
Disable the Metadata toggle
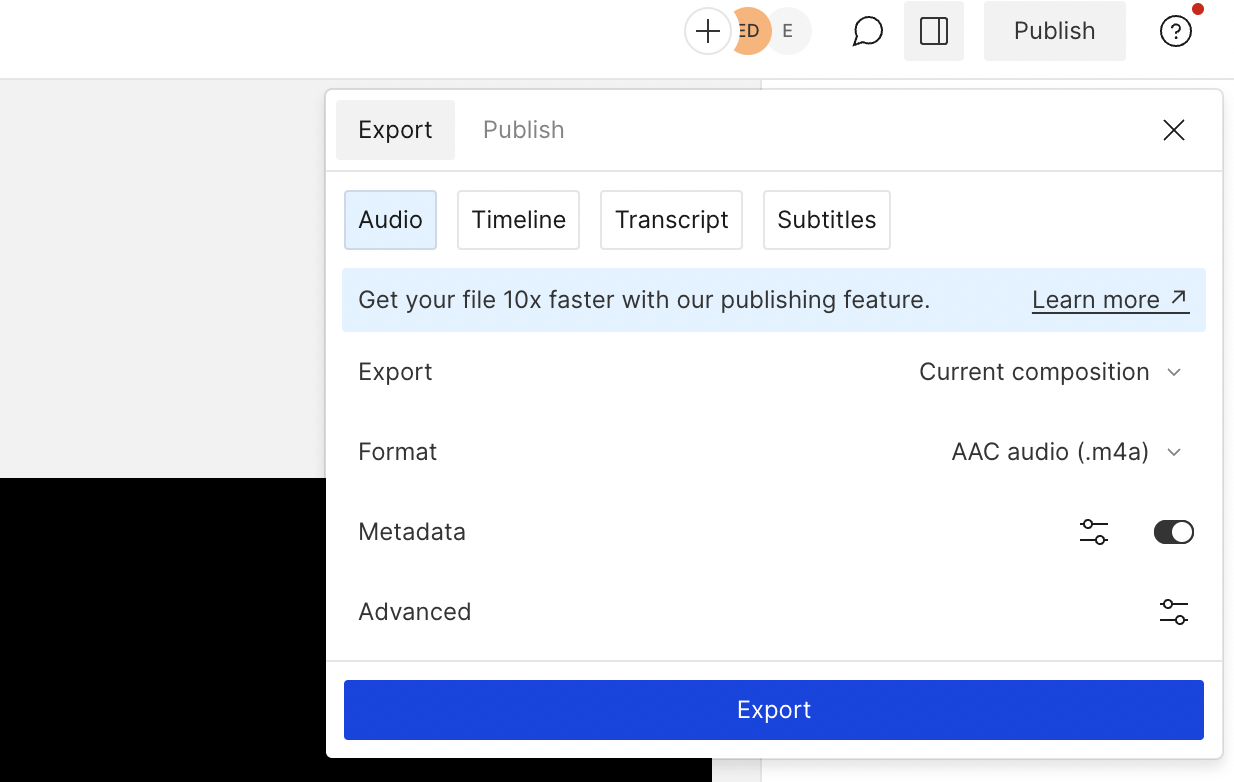coord(1173,532)
